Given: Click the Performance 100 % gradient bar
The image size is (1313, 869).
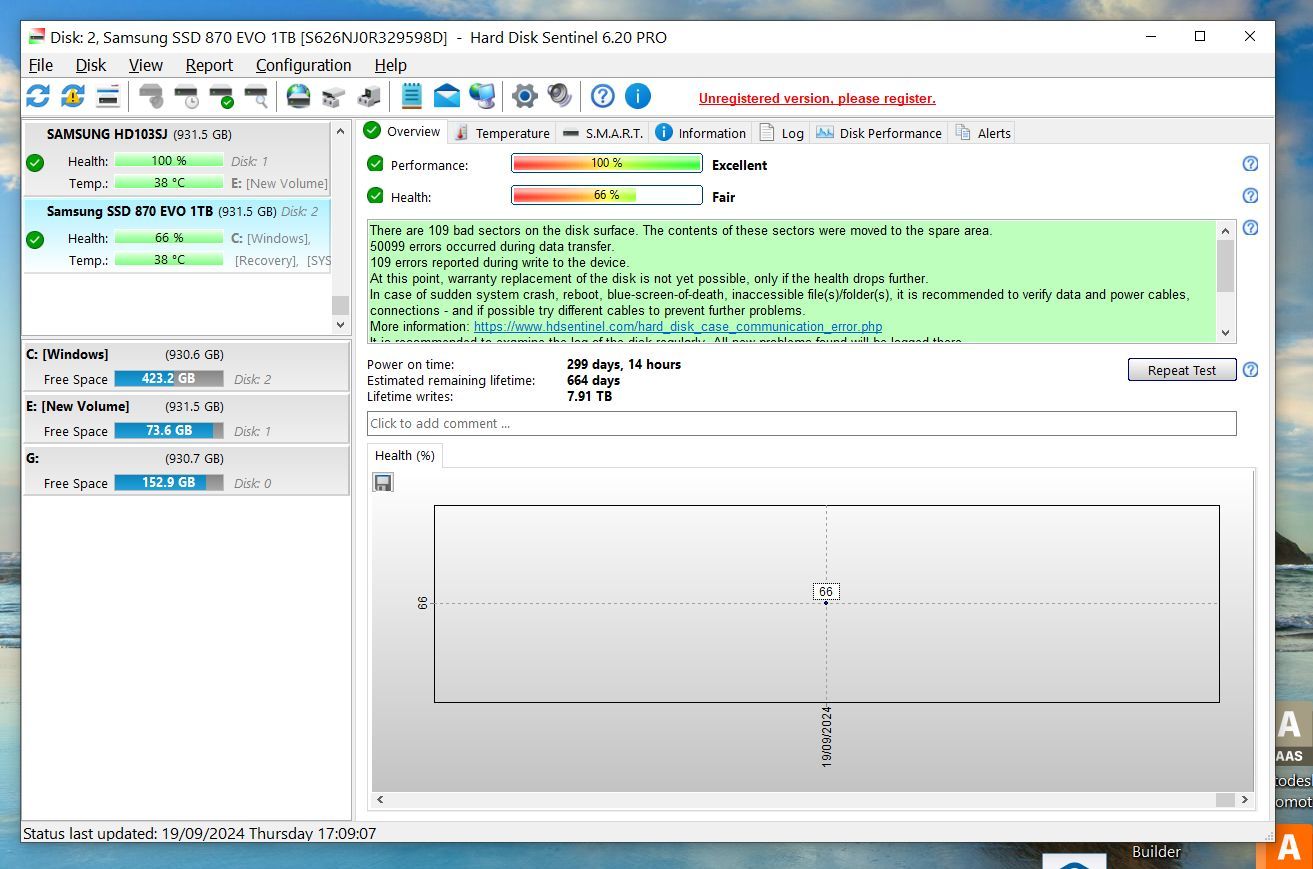Looking at the screenshot, I should click(606, 163).
